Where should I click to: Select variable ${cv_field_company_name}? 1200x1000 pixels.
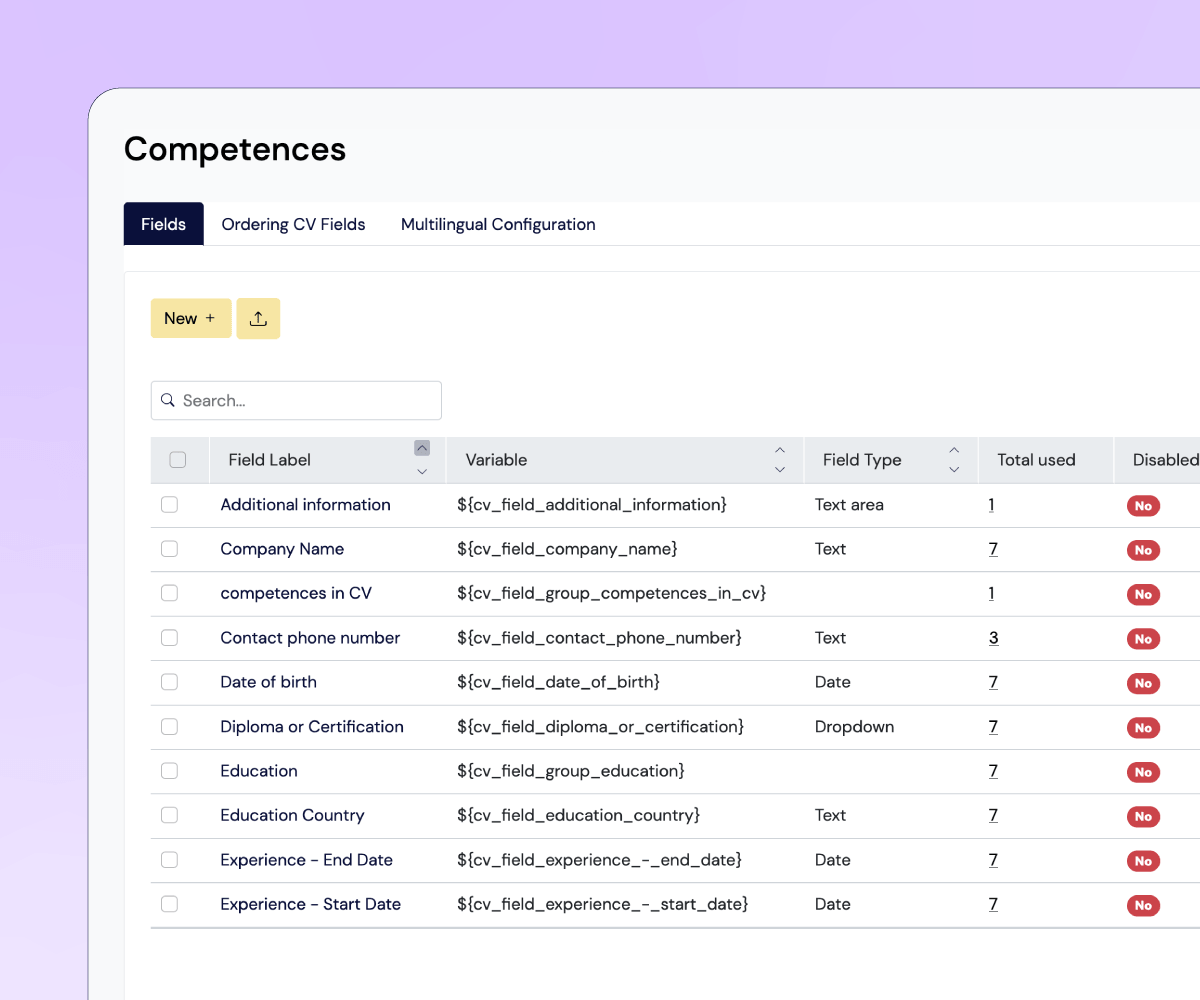pos(567,549)
